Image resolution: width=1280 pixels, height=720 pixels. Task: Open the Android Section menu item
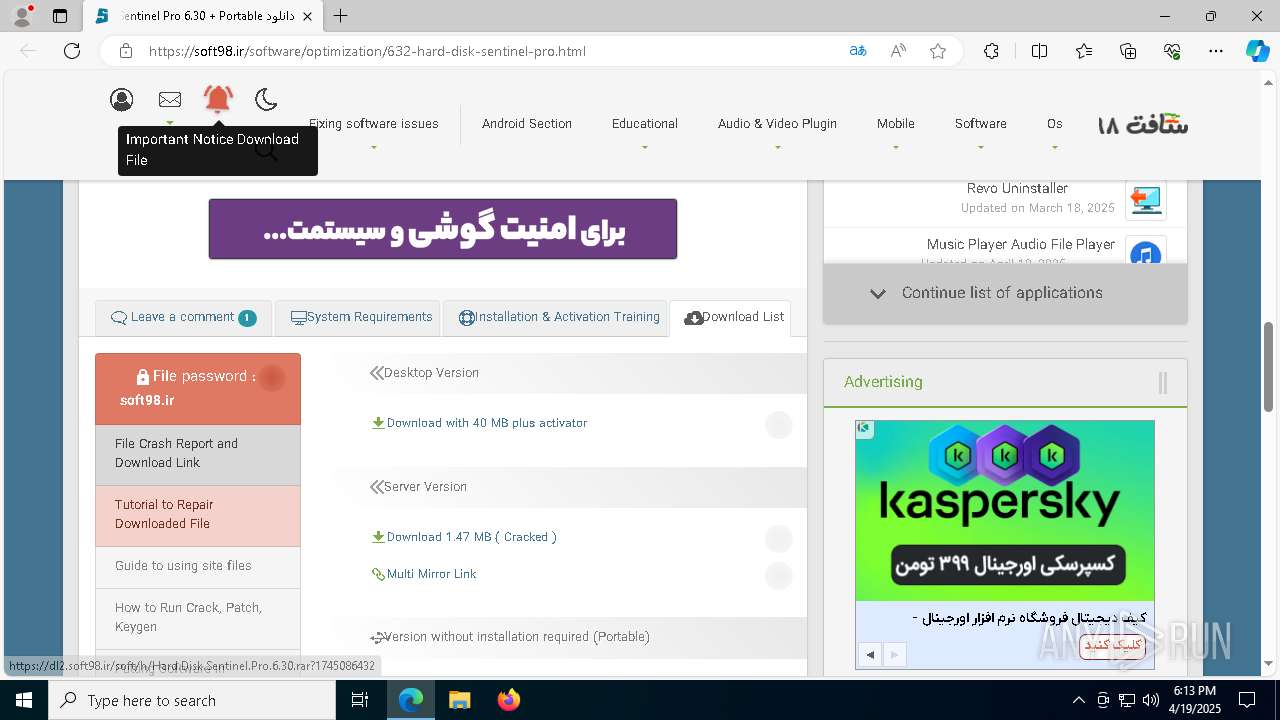(x=527, y=124)
